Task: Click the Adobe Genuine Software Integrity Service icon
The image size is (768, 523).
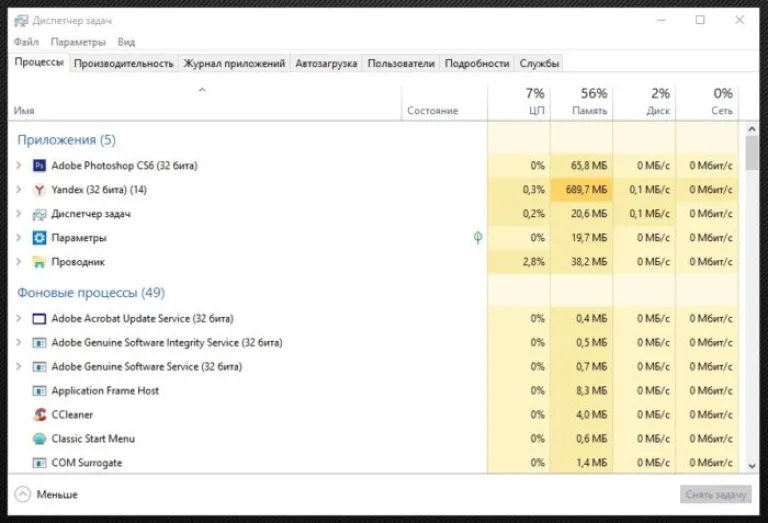Action: coord(39,343)
